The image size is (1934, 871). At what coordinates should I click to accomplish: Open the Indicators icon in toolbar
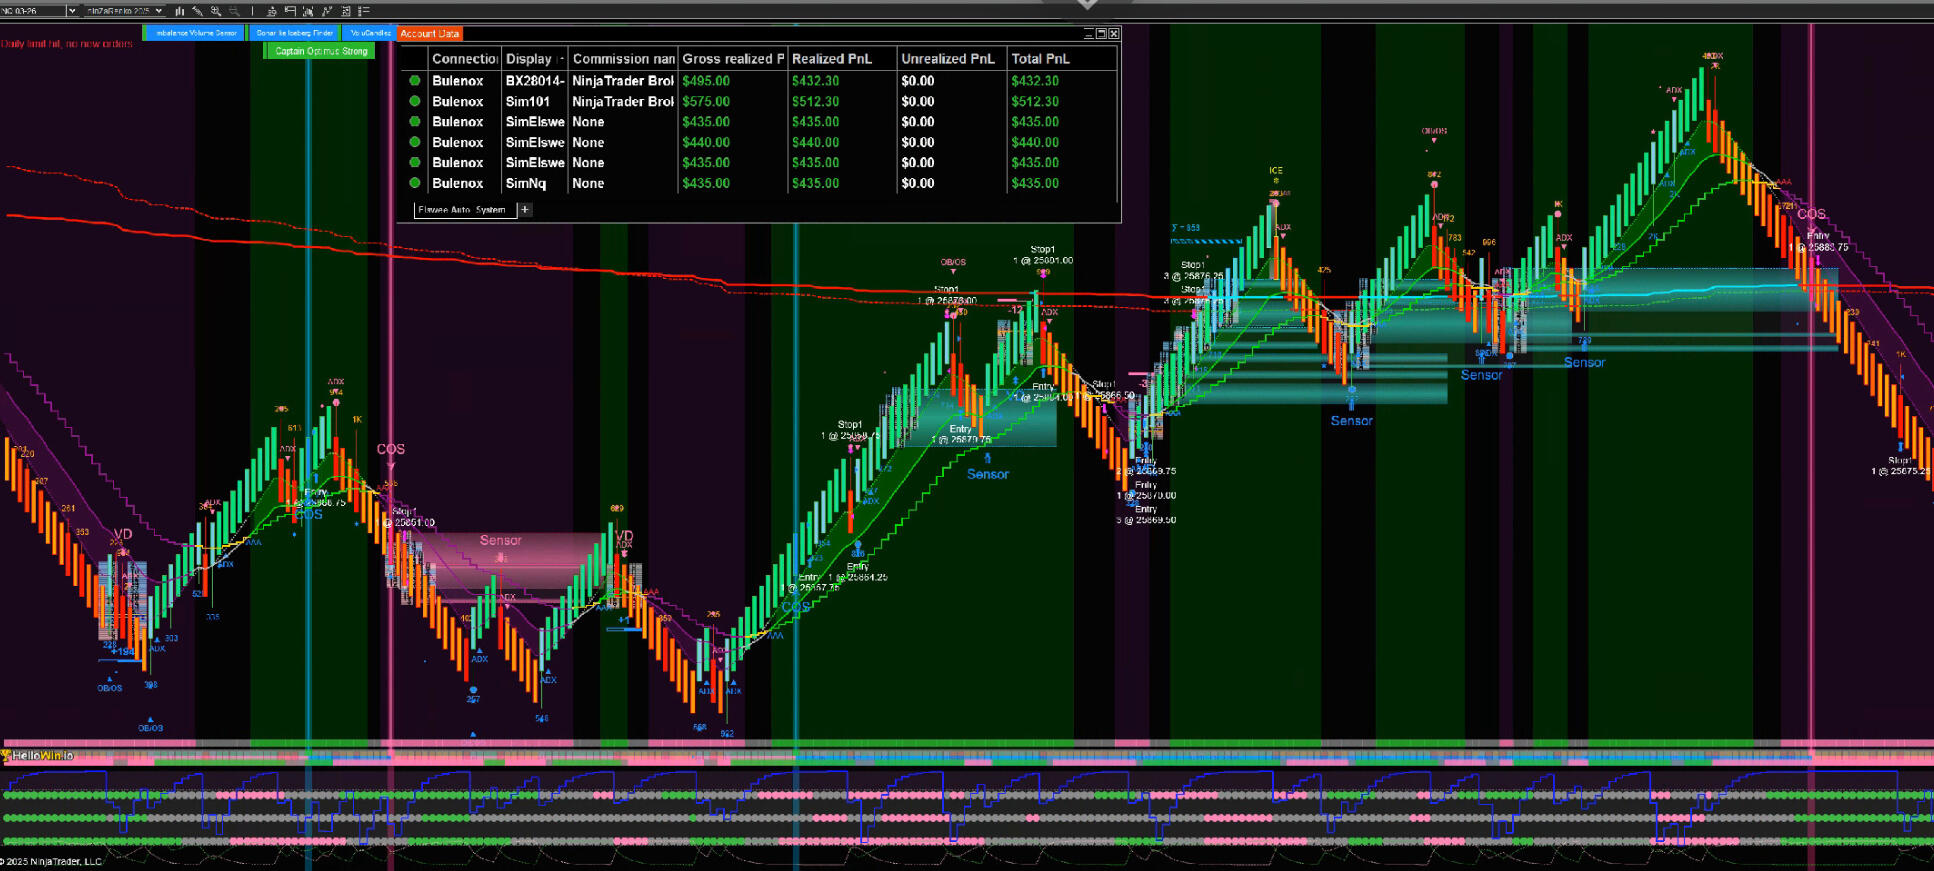pos(308,11)
